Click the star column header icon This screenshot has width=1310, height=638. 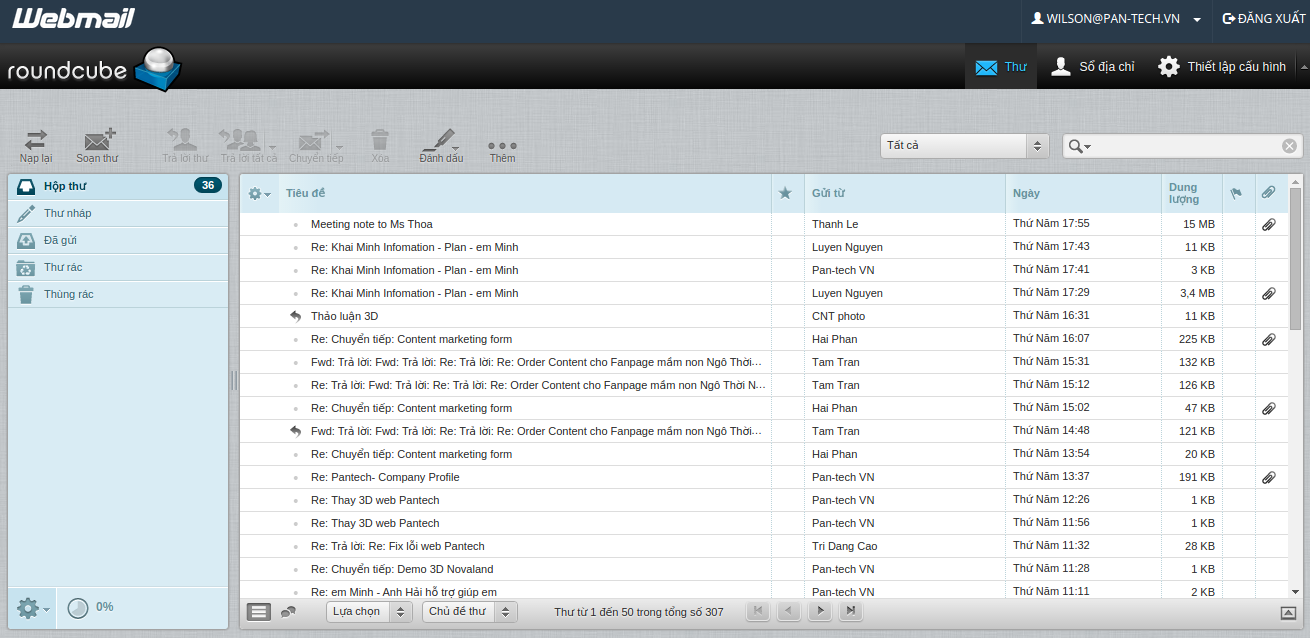click(785, 193)
